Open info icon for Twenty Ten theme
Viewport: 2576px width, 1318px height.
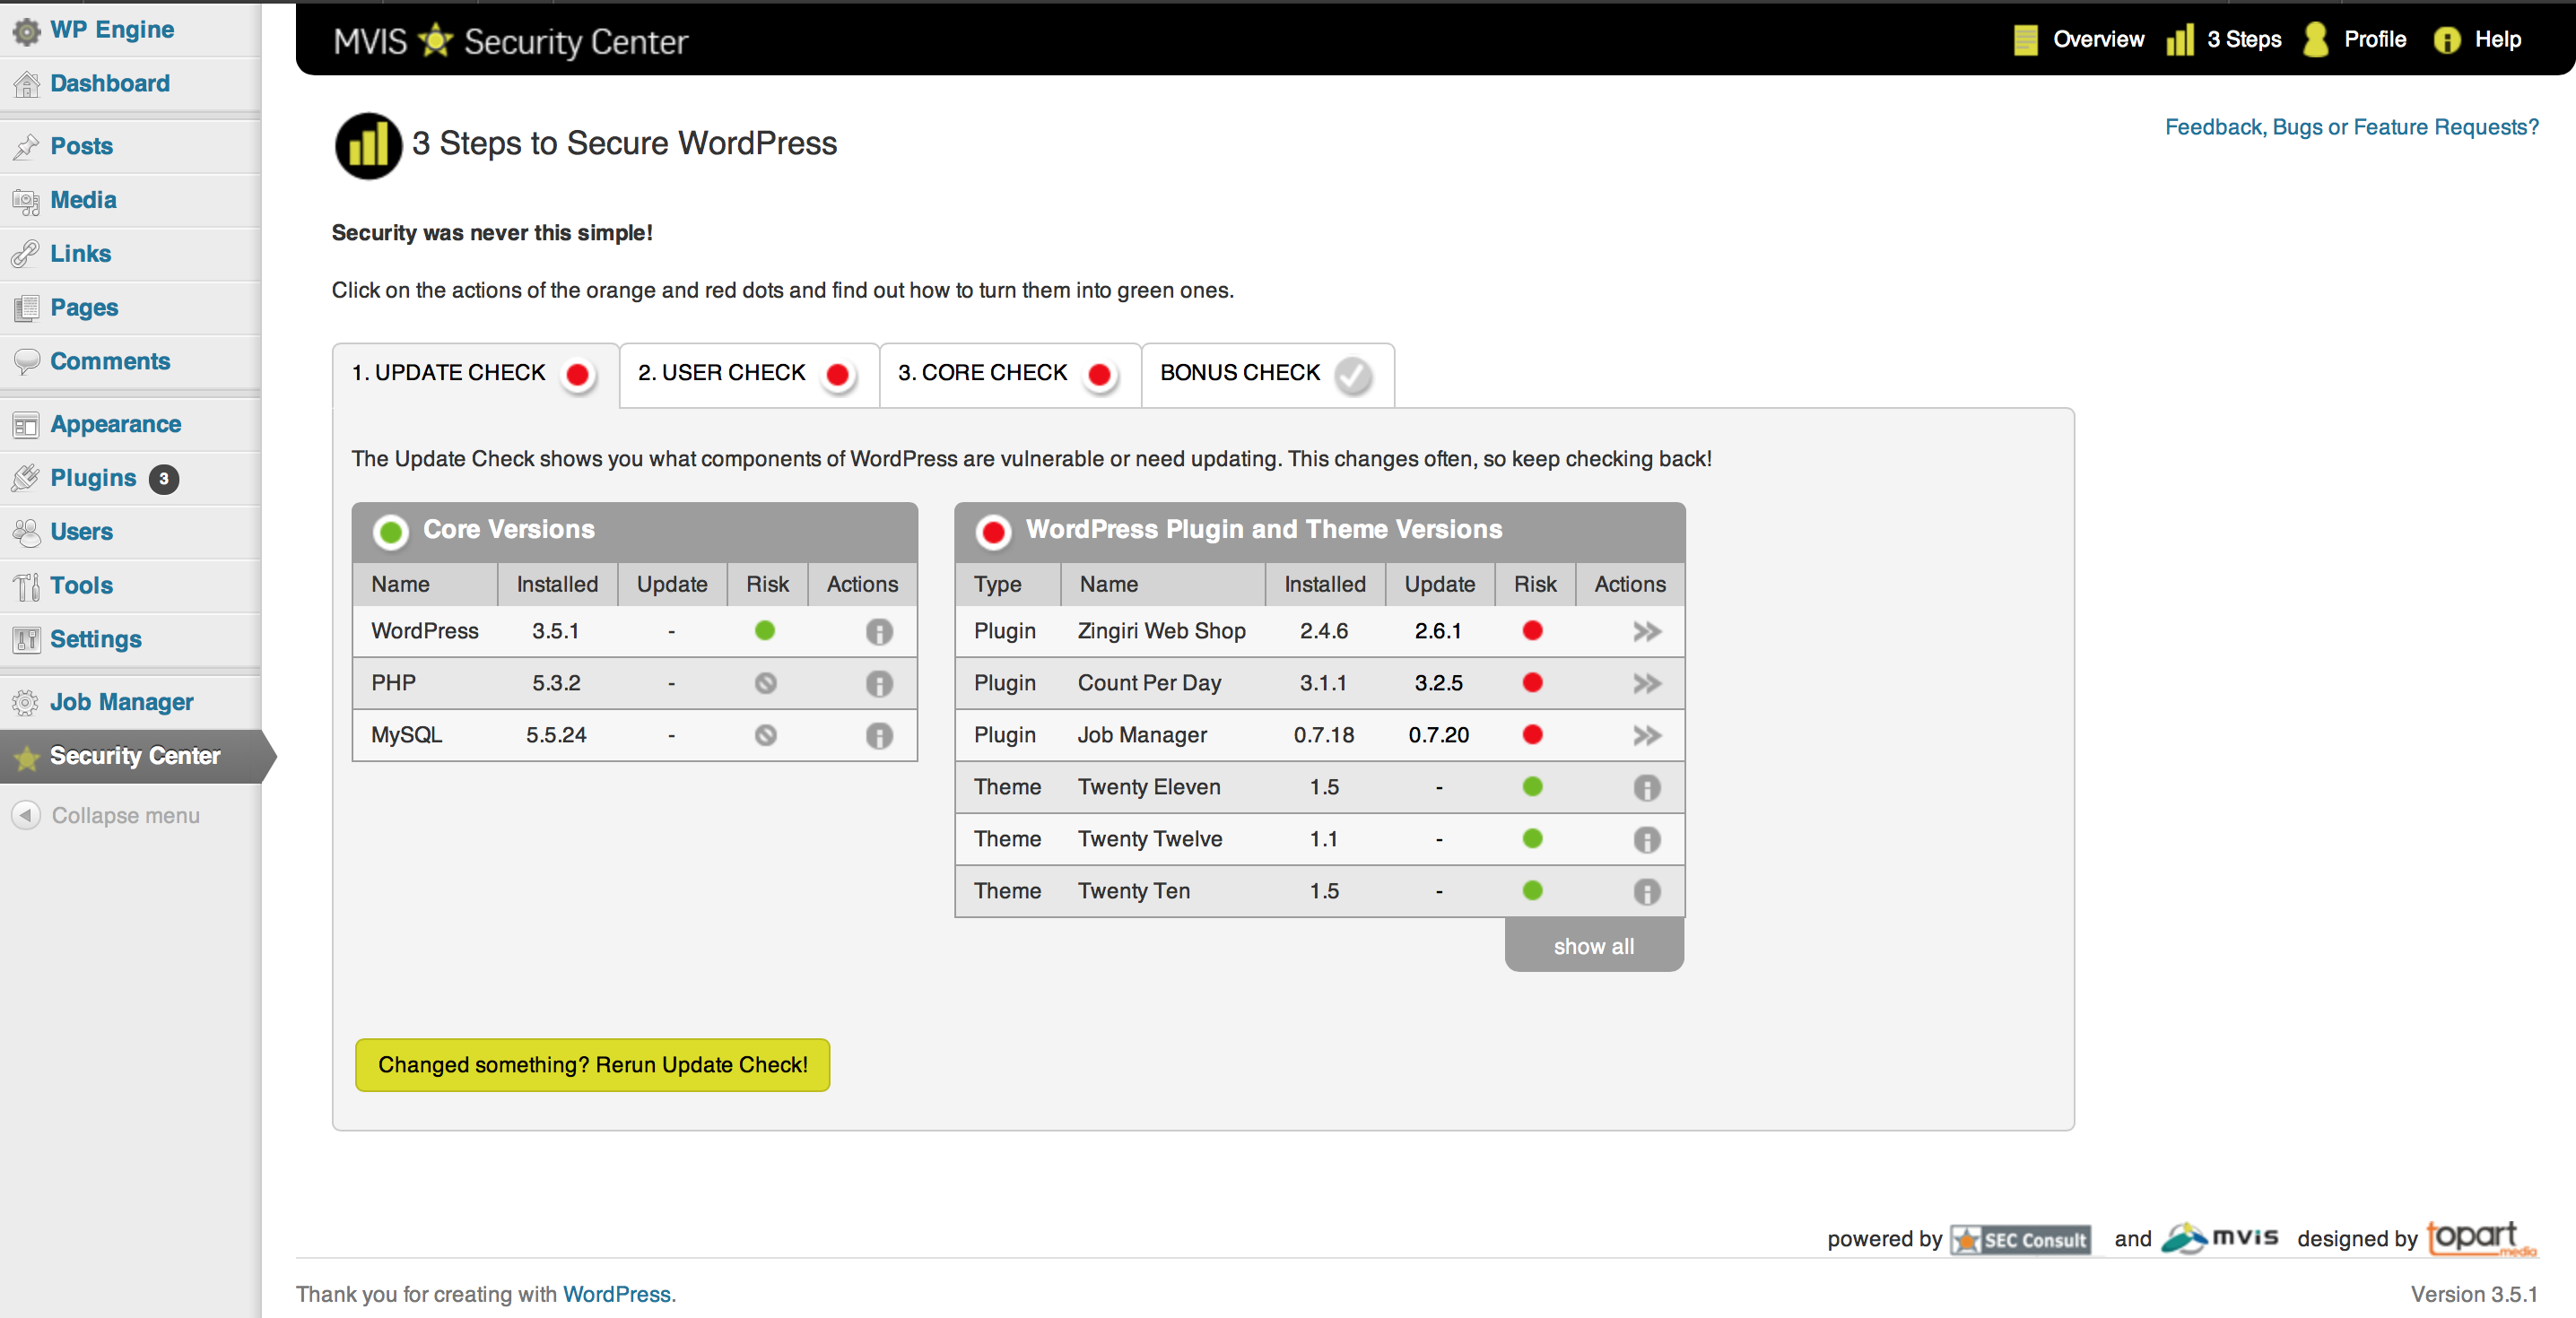[1647, 892]
